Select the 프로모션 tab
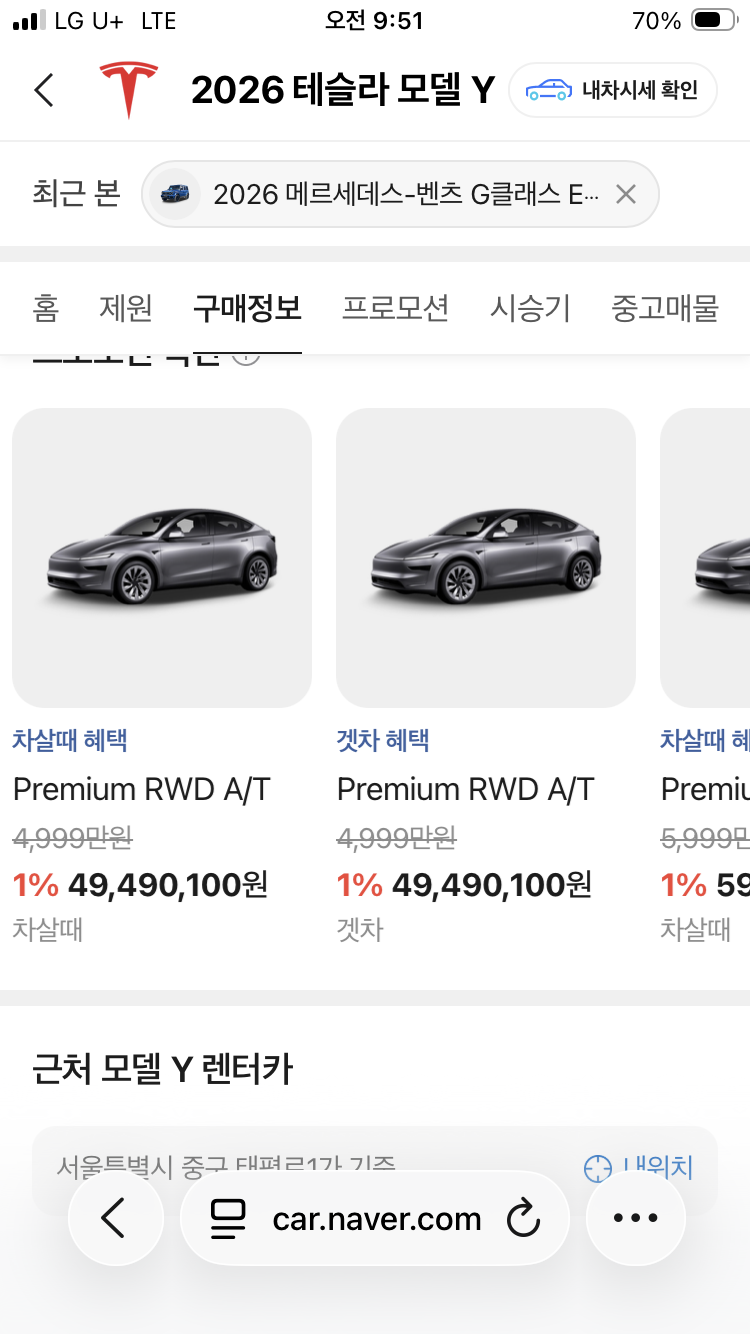The image size is (750, 1334). click(x=395, y=308)
